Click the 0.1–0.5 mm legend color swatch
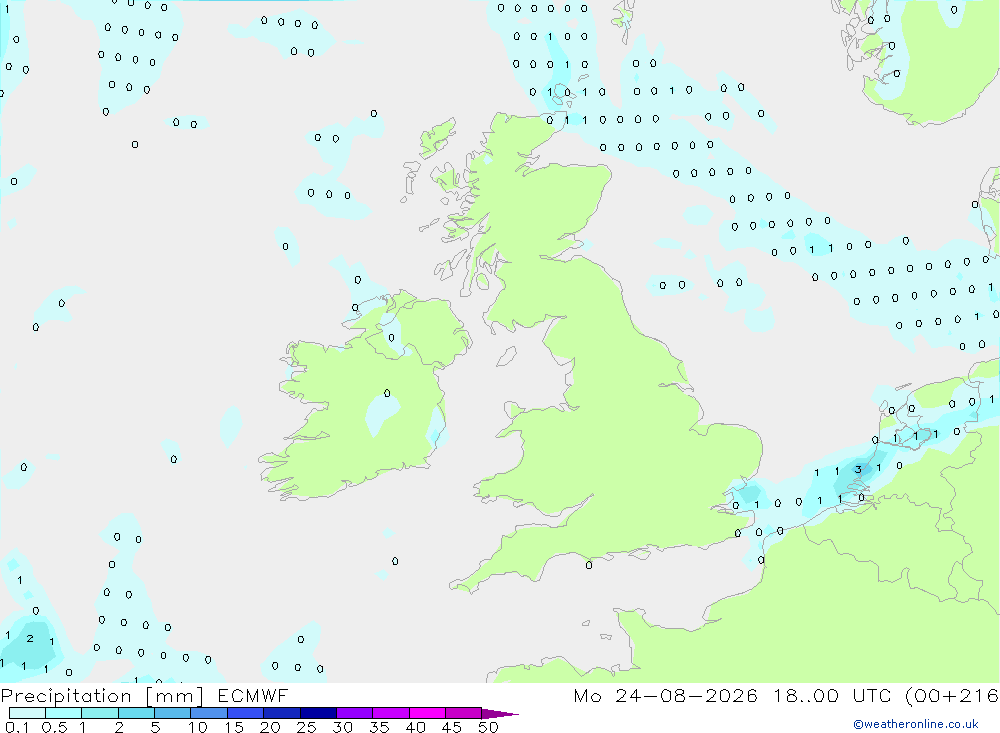 (27, 713)
